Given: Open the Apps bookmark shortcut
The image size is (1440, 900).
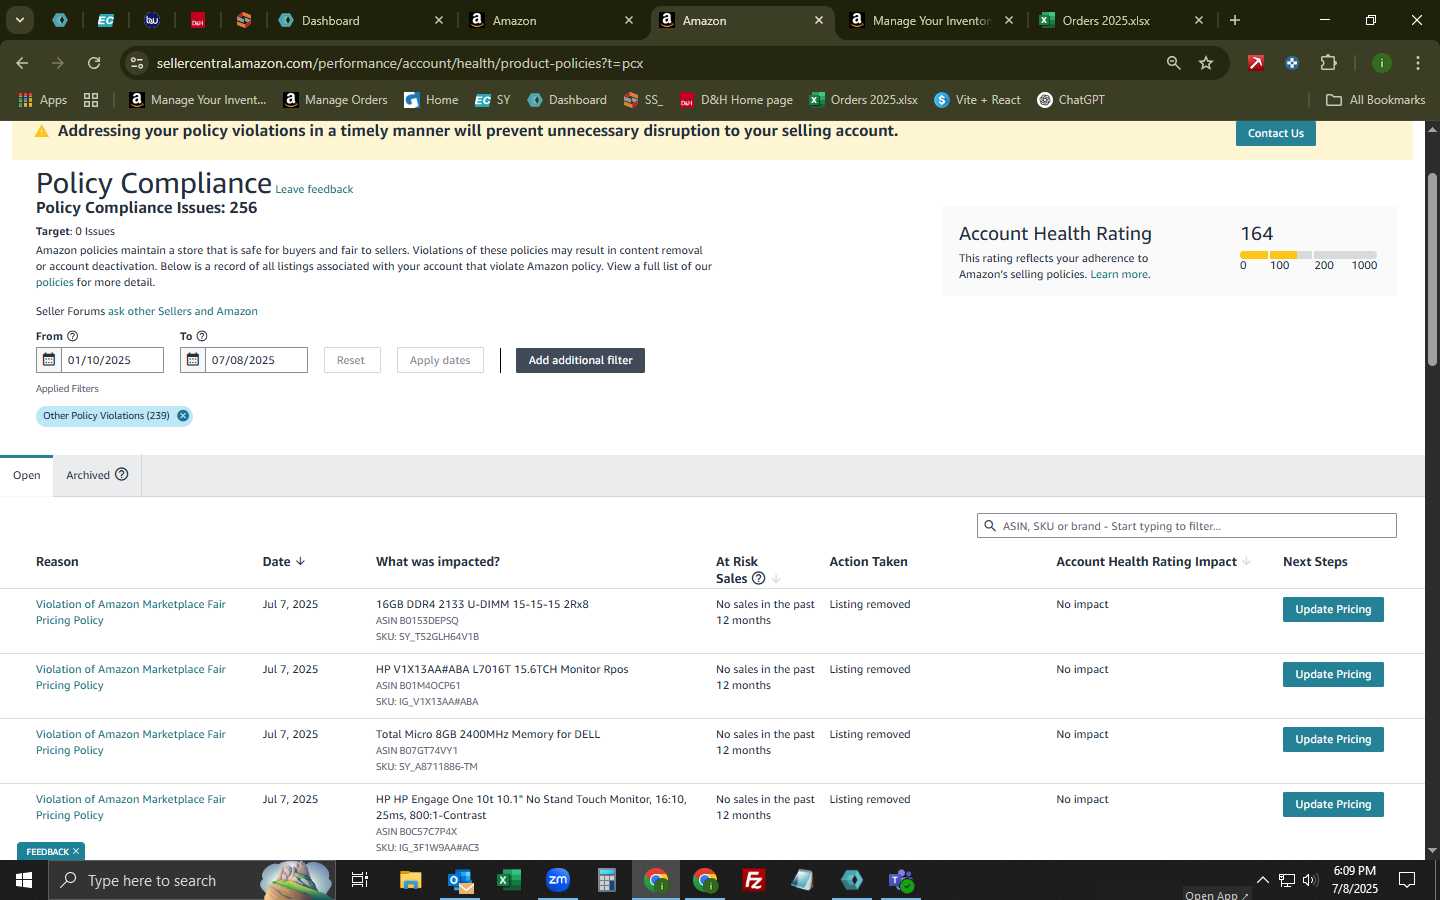Looking at the screenshot, I should [x=42, y=100].
